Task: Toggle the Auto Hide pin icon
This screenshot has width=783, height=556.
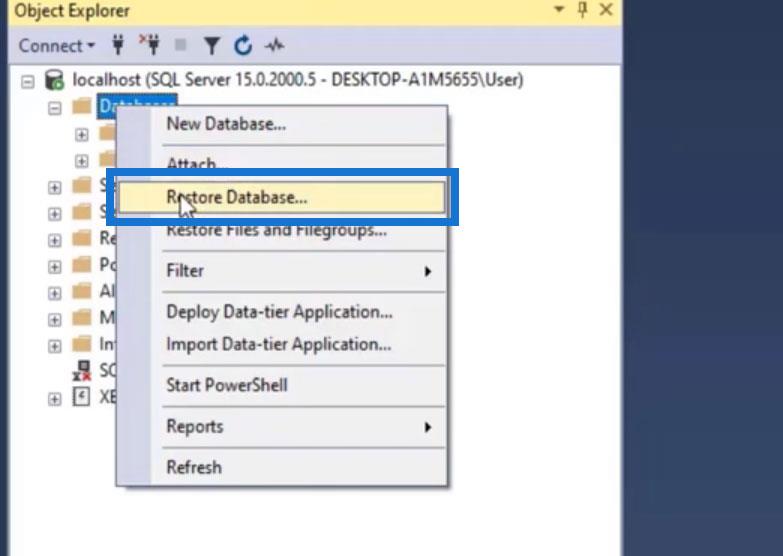Action: coord(582,9)
